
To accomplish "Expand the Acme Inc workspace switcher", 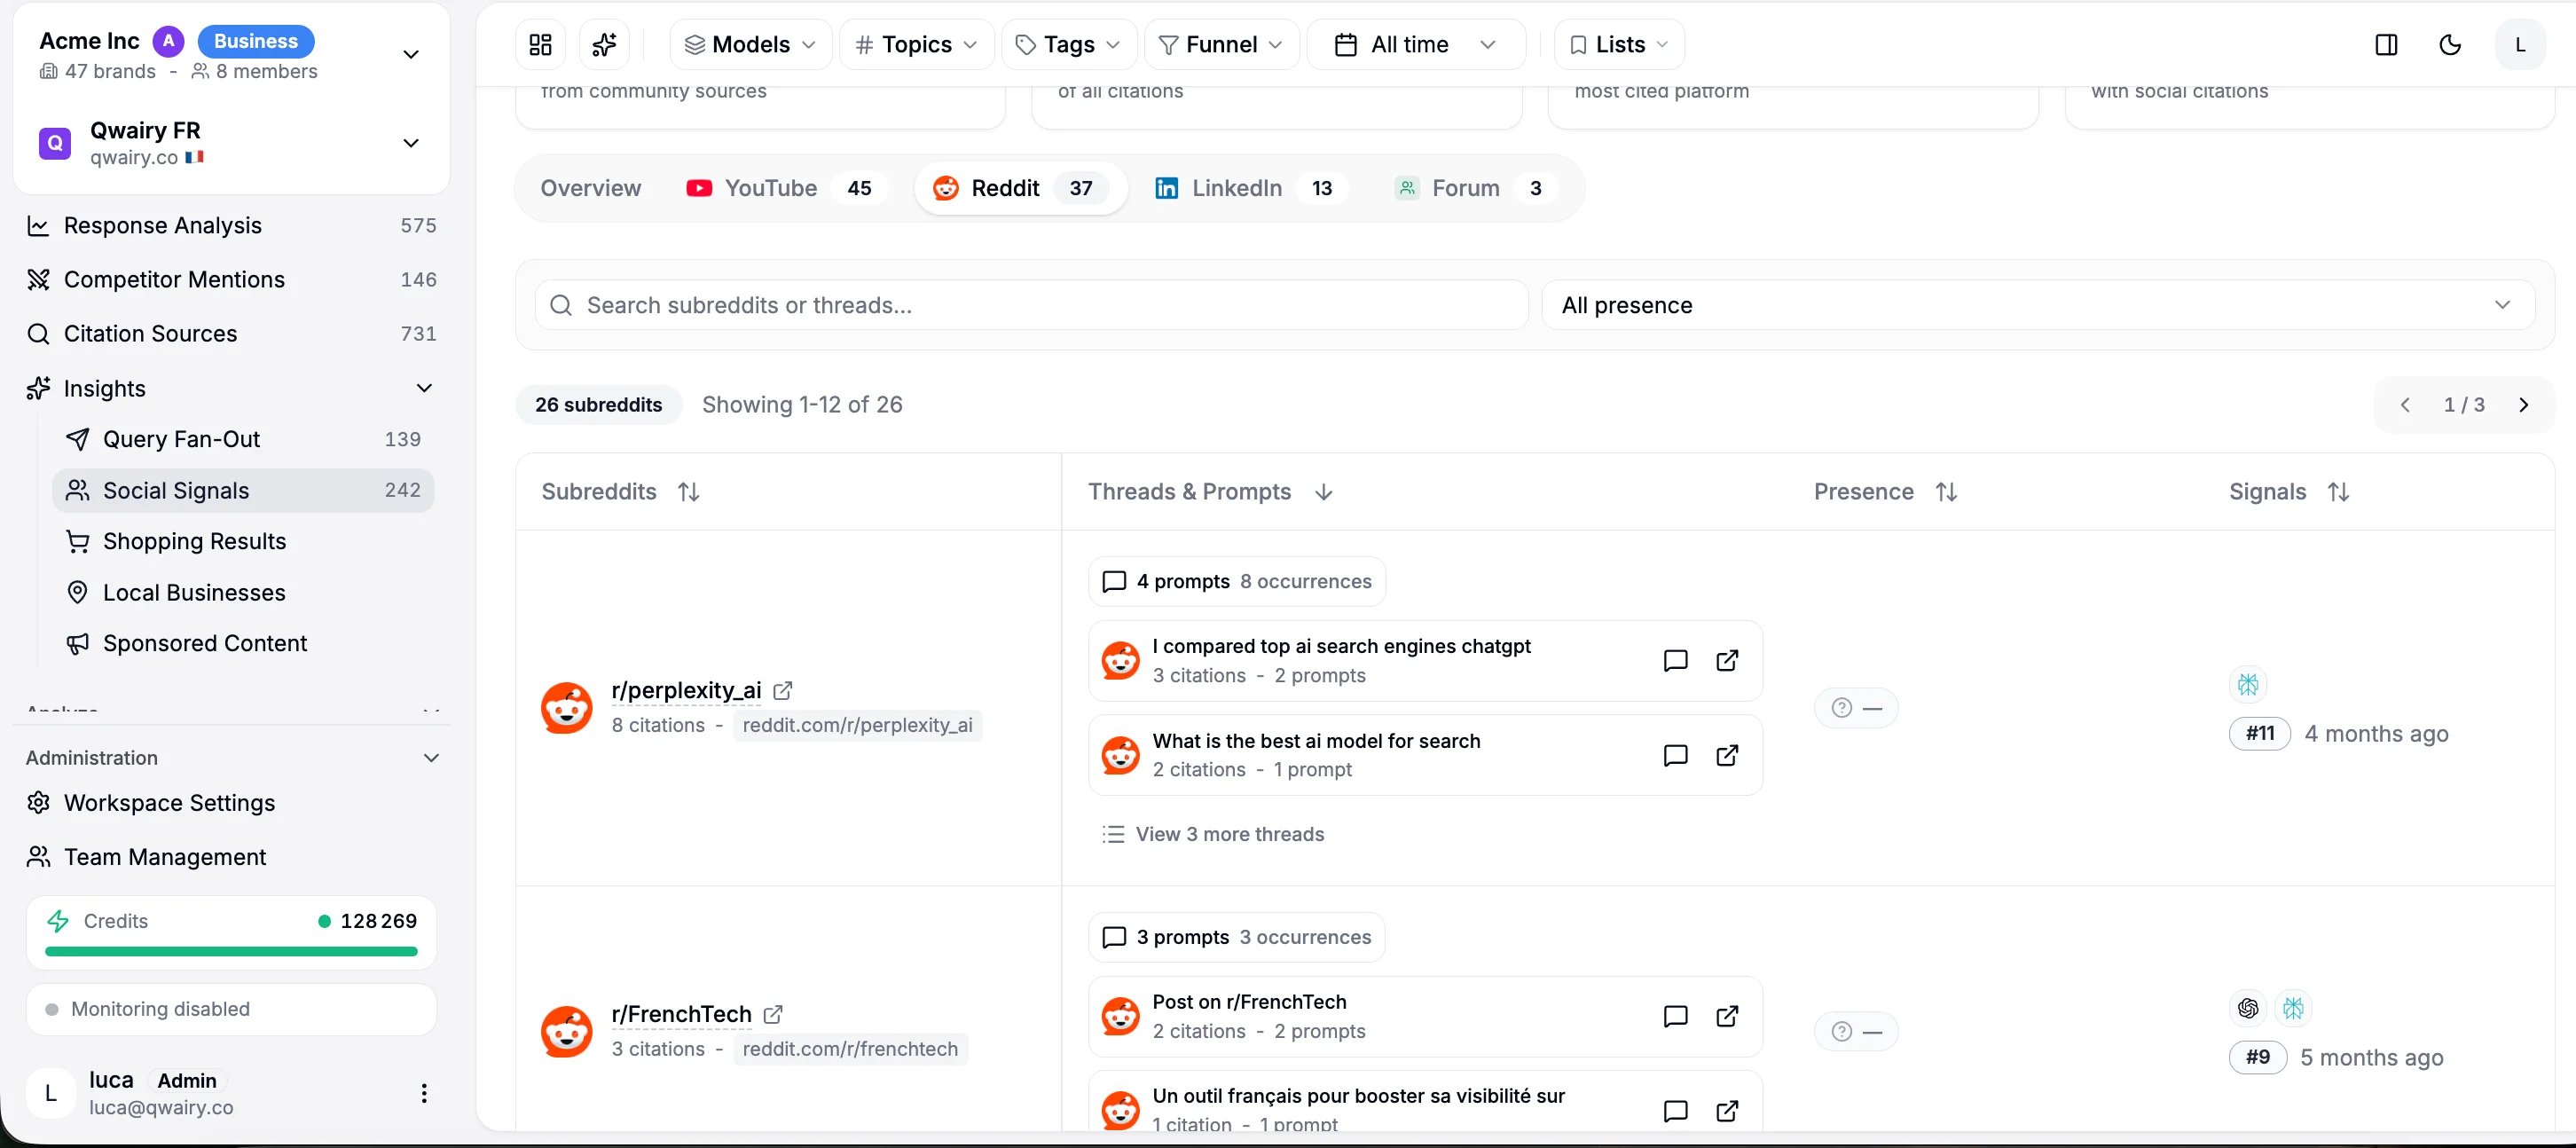I will [x=410, y=54].
